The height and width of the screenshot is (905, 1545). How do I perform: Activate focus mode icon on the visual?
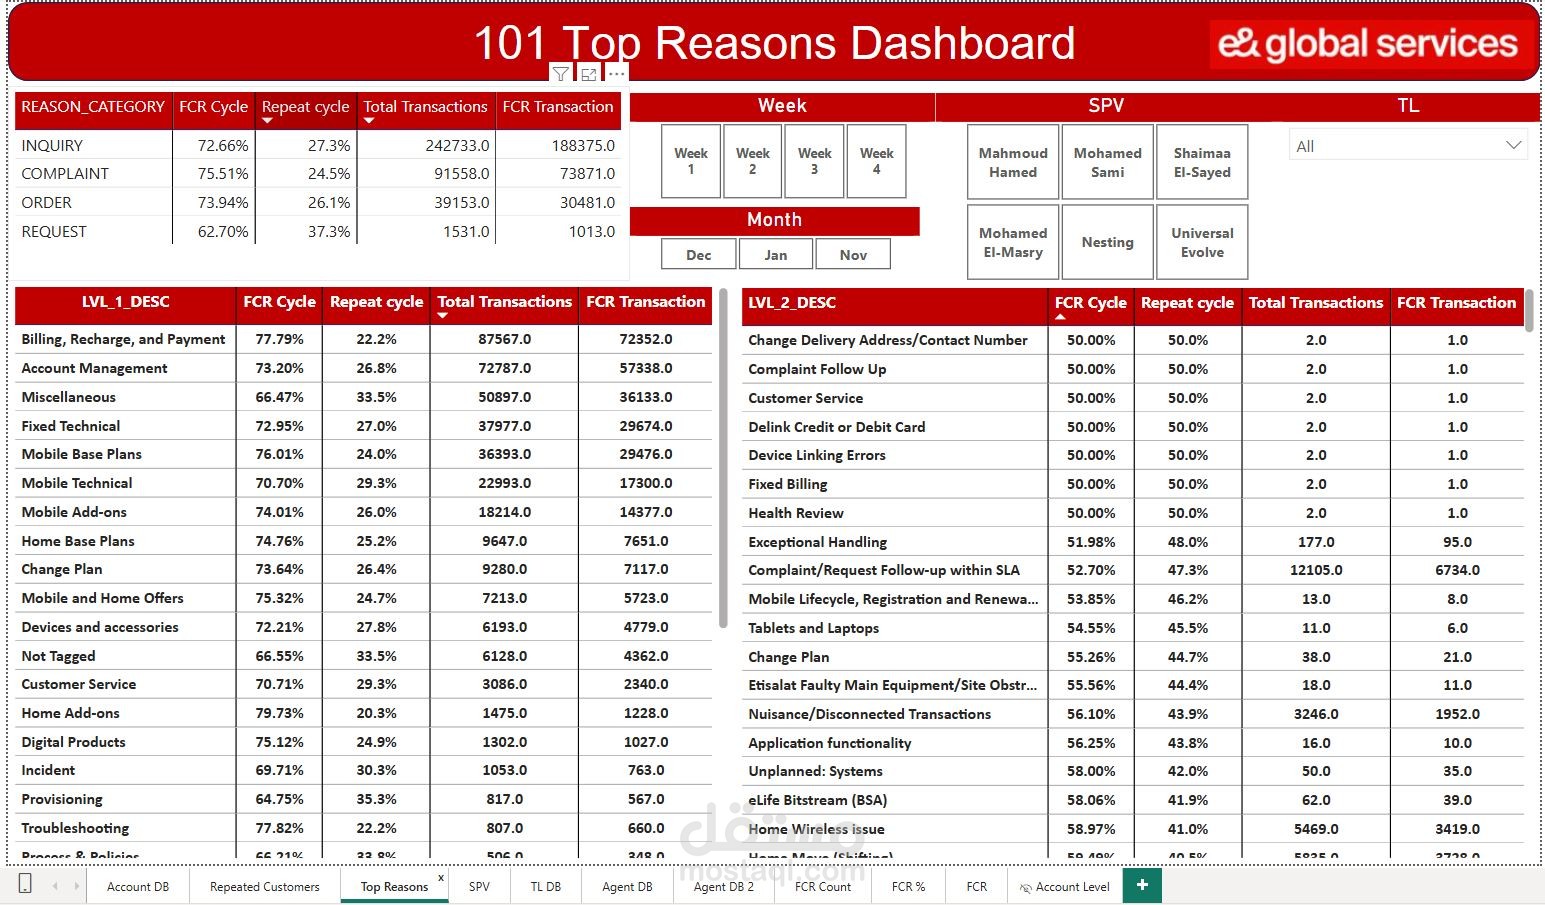point(589,74)
